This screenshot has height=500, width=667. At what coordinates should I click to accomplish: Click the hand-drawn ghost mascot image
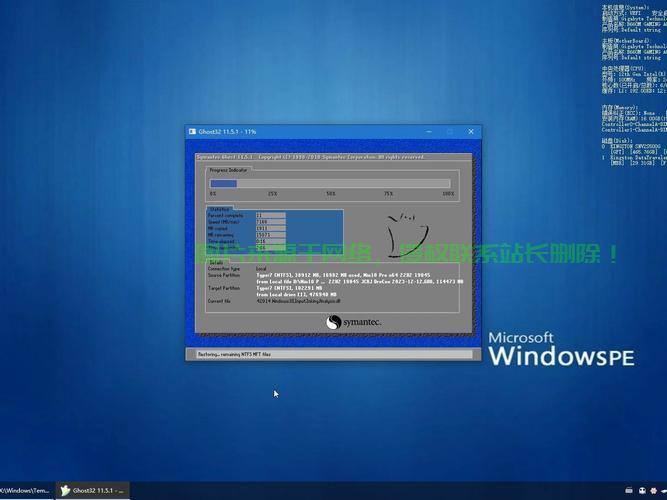coord(406,235)
